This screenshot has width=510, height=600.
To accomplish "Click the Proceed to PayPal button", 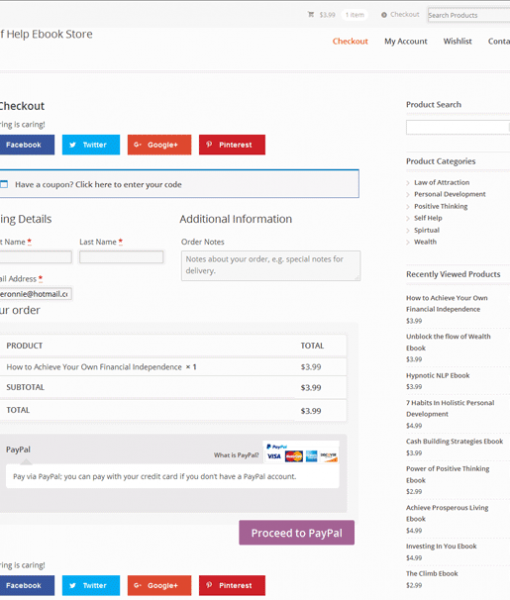I will [x=297, y=533].
